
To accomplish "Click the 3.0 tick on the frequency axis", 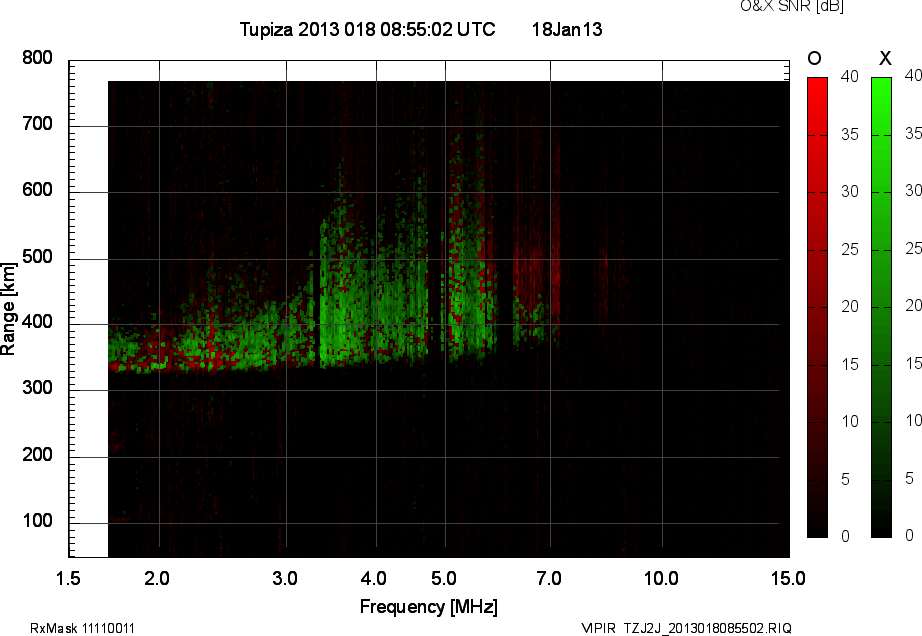I will pyautogui.click(x=285, y=578).
